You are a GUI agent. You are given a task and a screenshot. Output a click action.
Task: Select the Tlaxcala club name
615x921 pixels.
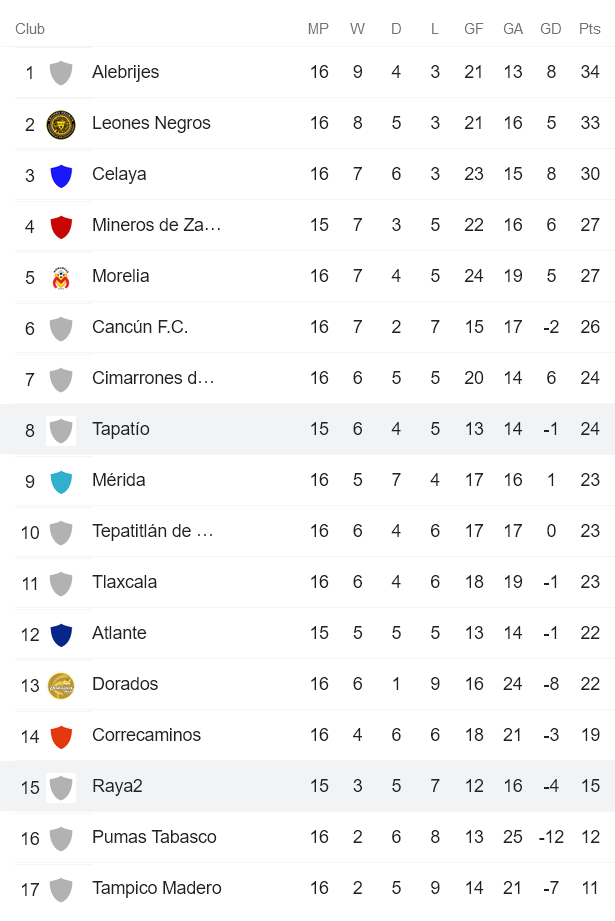(124, 582)
